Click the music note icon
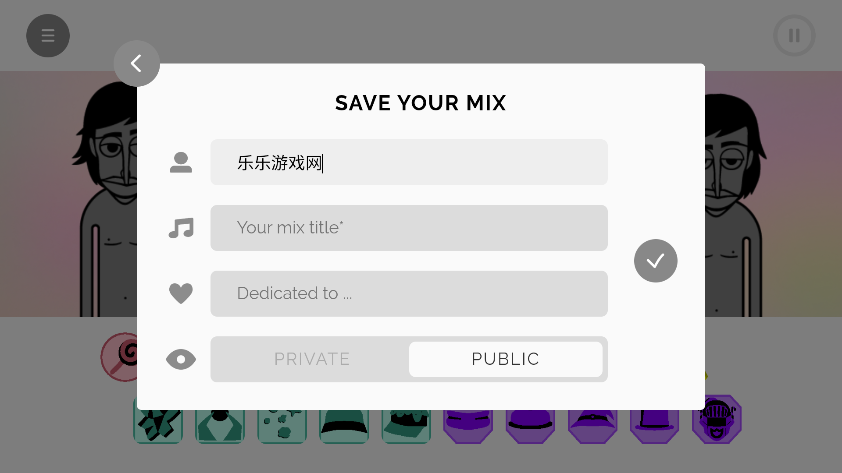The width and height of the screenshot is (842, 473). [181, 228]
